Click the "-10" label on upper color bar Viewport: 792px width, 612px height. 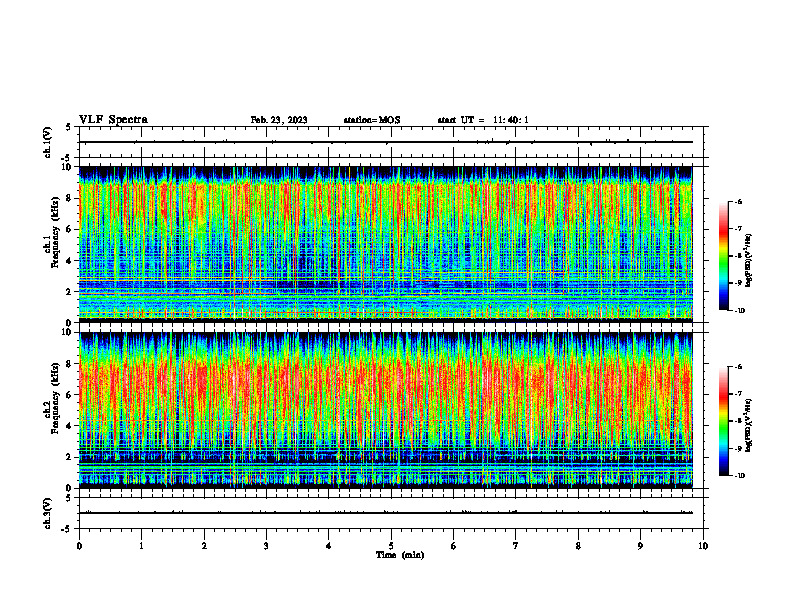tap(739, 311)
